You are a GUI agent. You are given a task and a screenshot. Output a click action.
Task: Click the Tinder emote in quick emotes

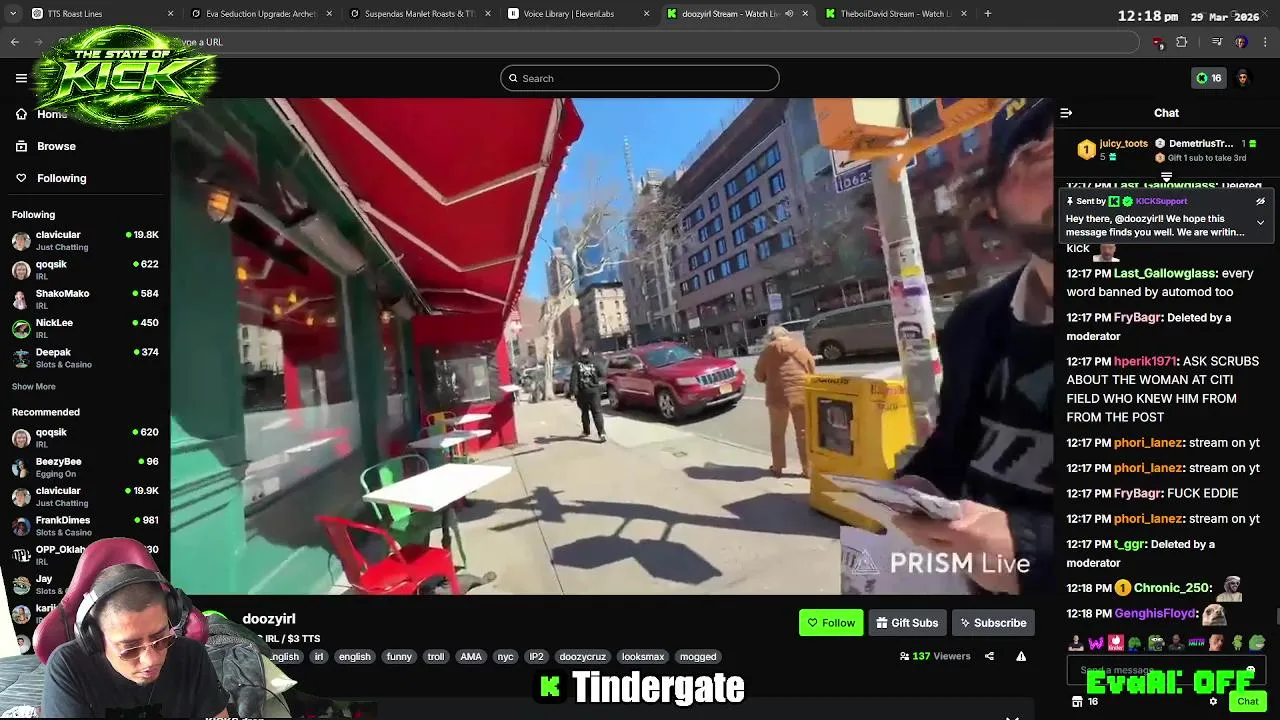click(x=1116, y=643)
